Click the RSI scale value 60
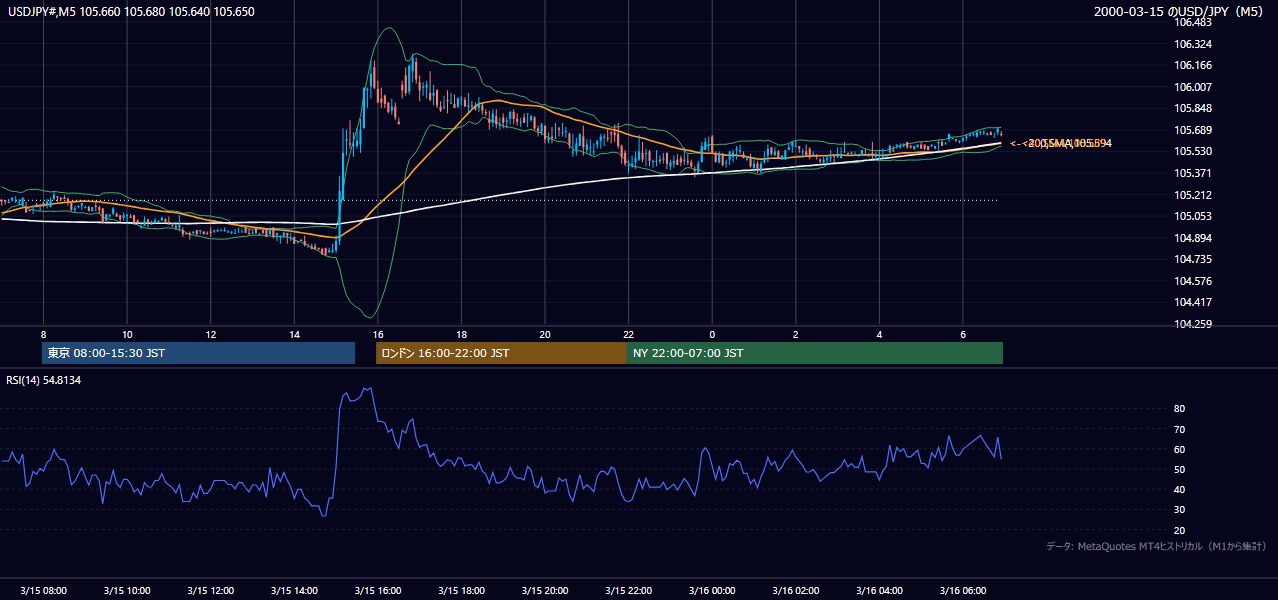Viewport: 1278px width, 600px height. [1180, 449]
